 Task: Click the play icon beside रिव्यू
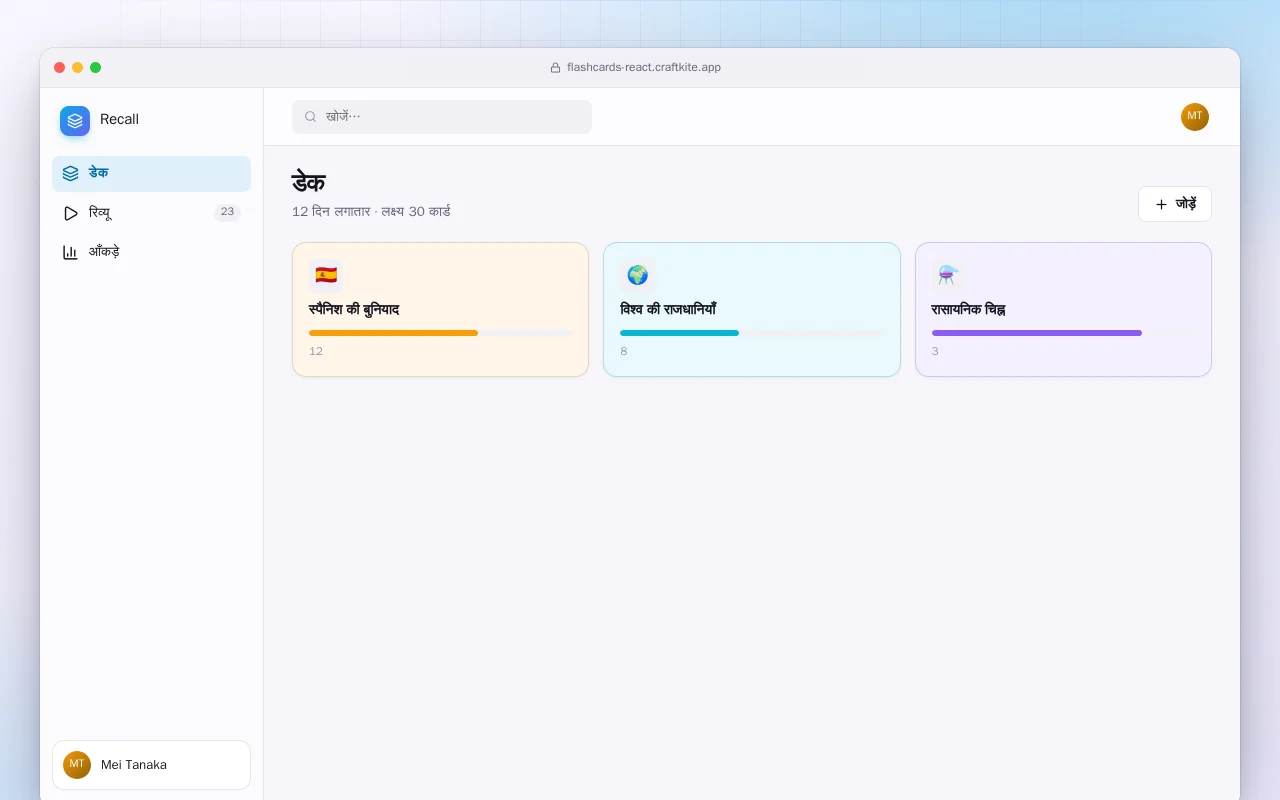point(70,213)
